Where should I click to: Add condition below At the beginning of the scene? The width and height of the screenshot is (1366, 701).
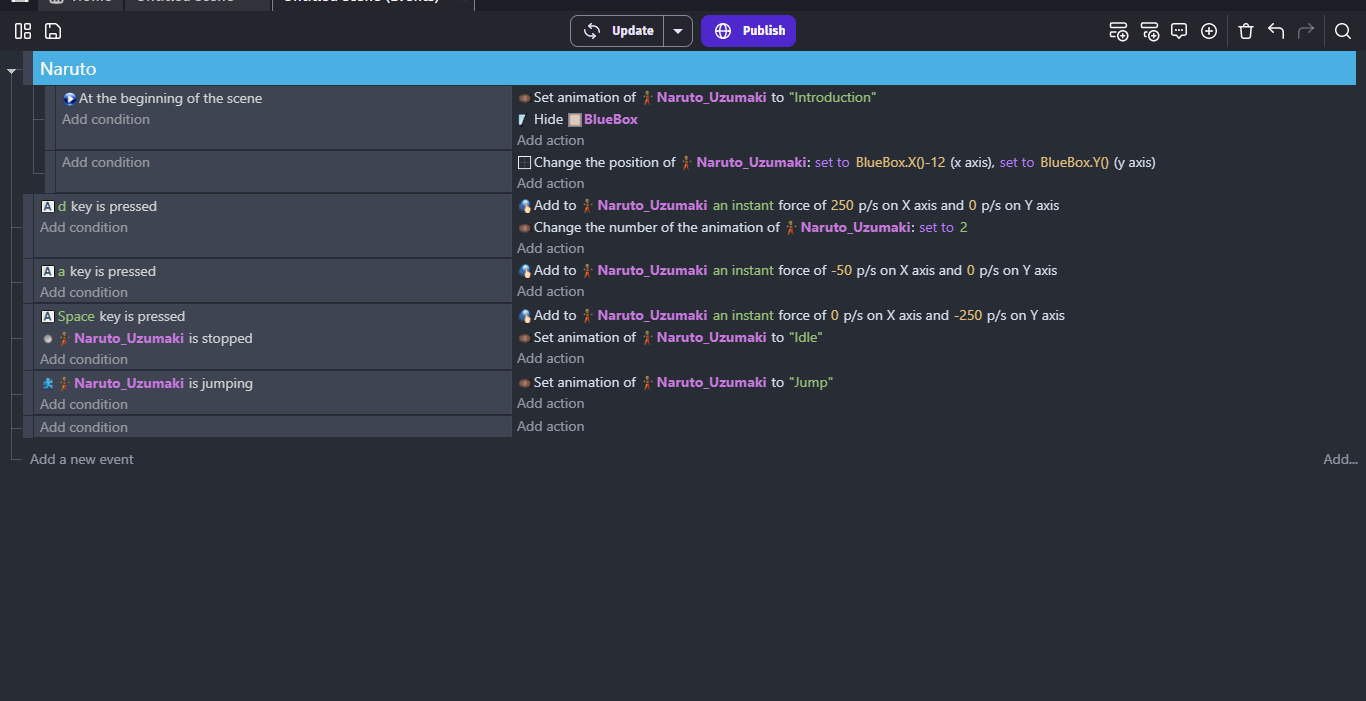point(106,119)
